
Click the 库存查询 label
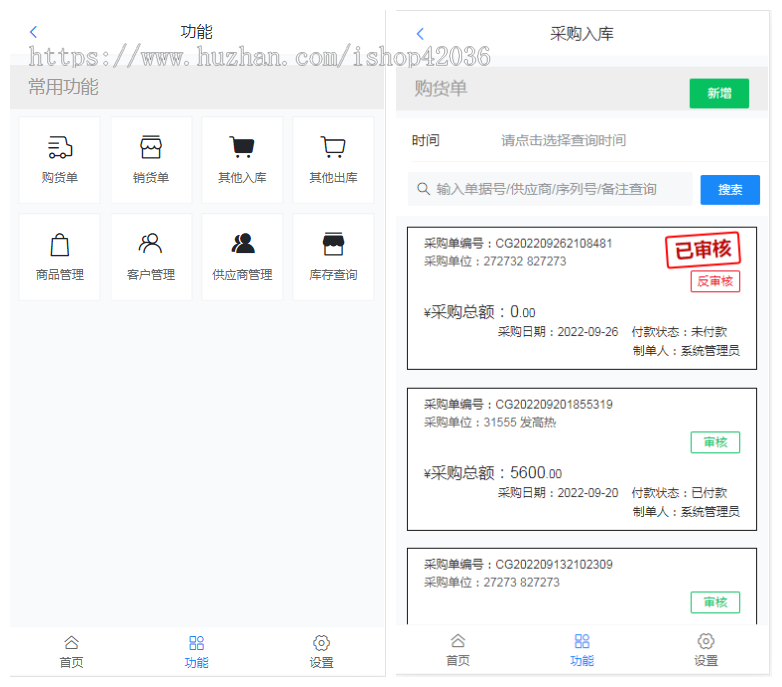click(333, 275)
